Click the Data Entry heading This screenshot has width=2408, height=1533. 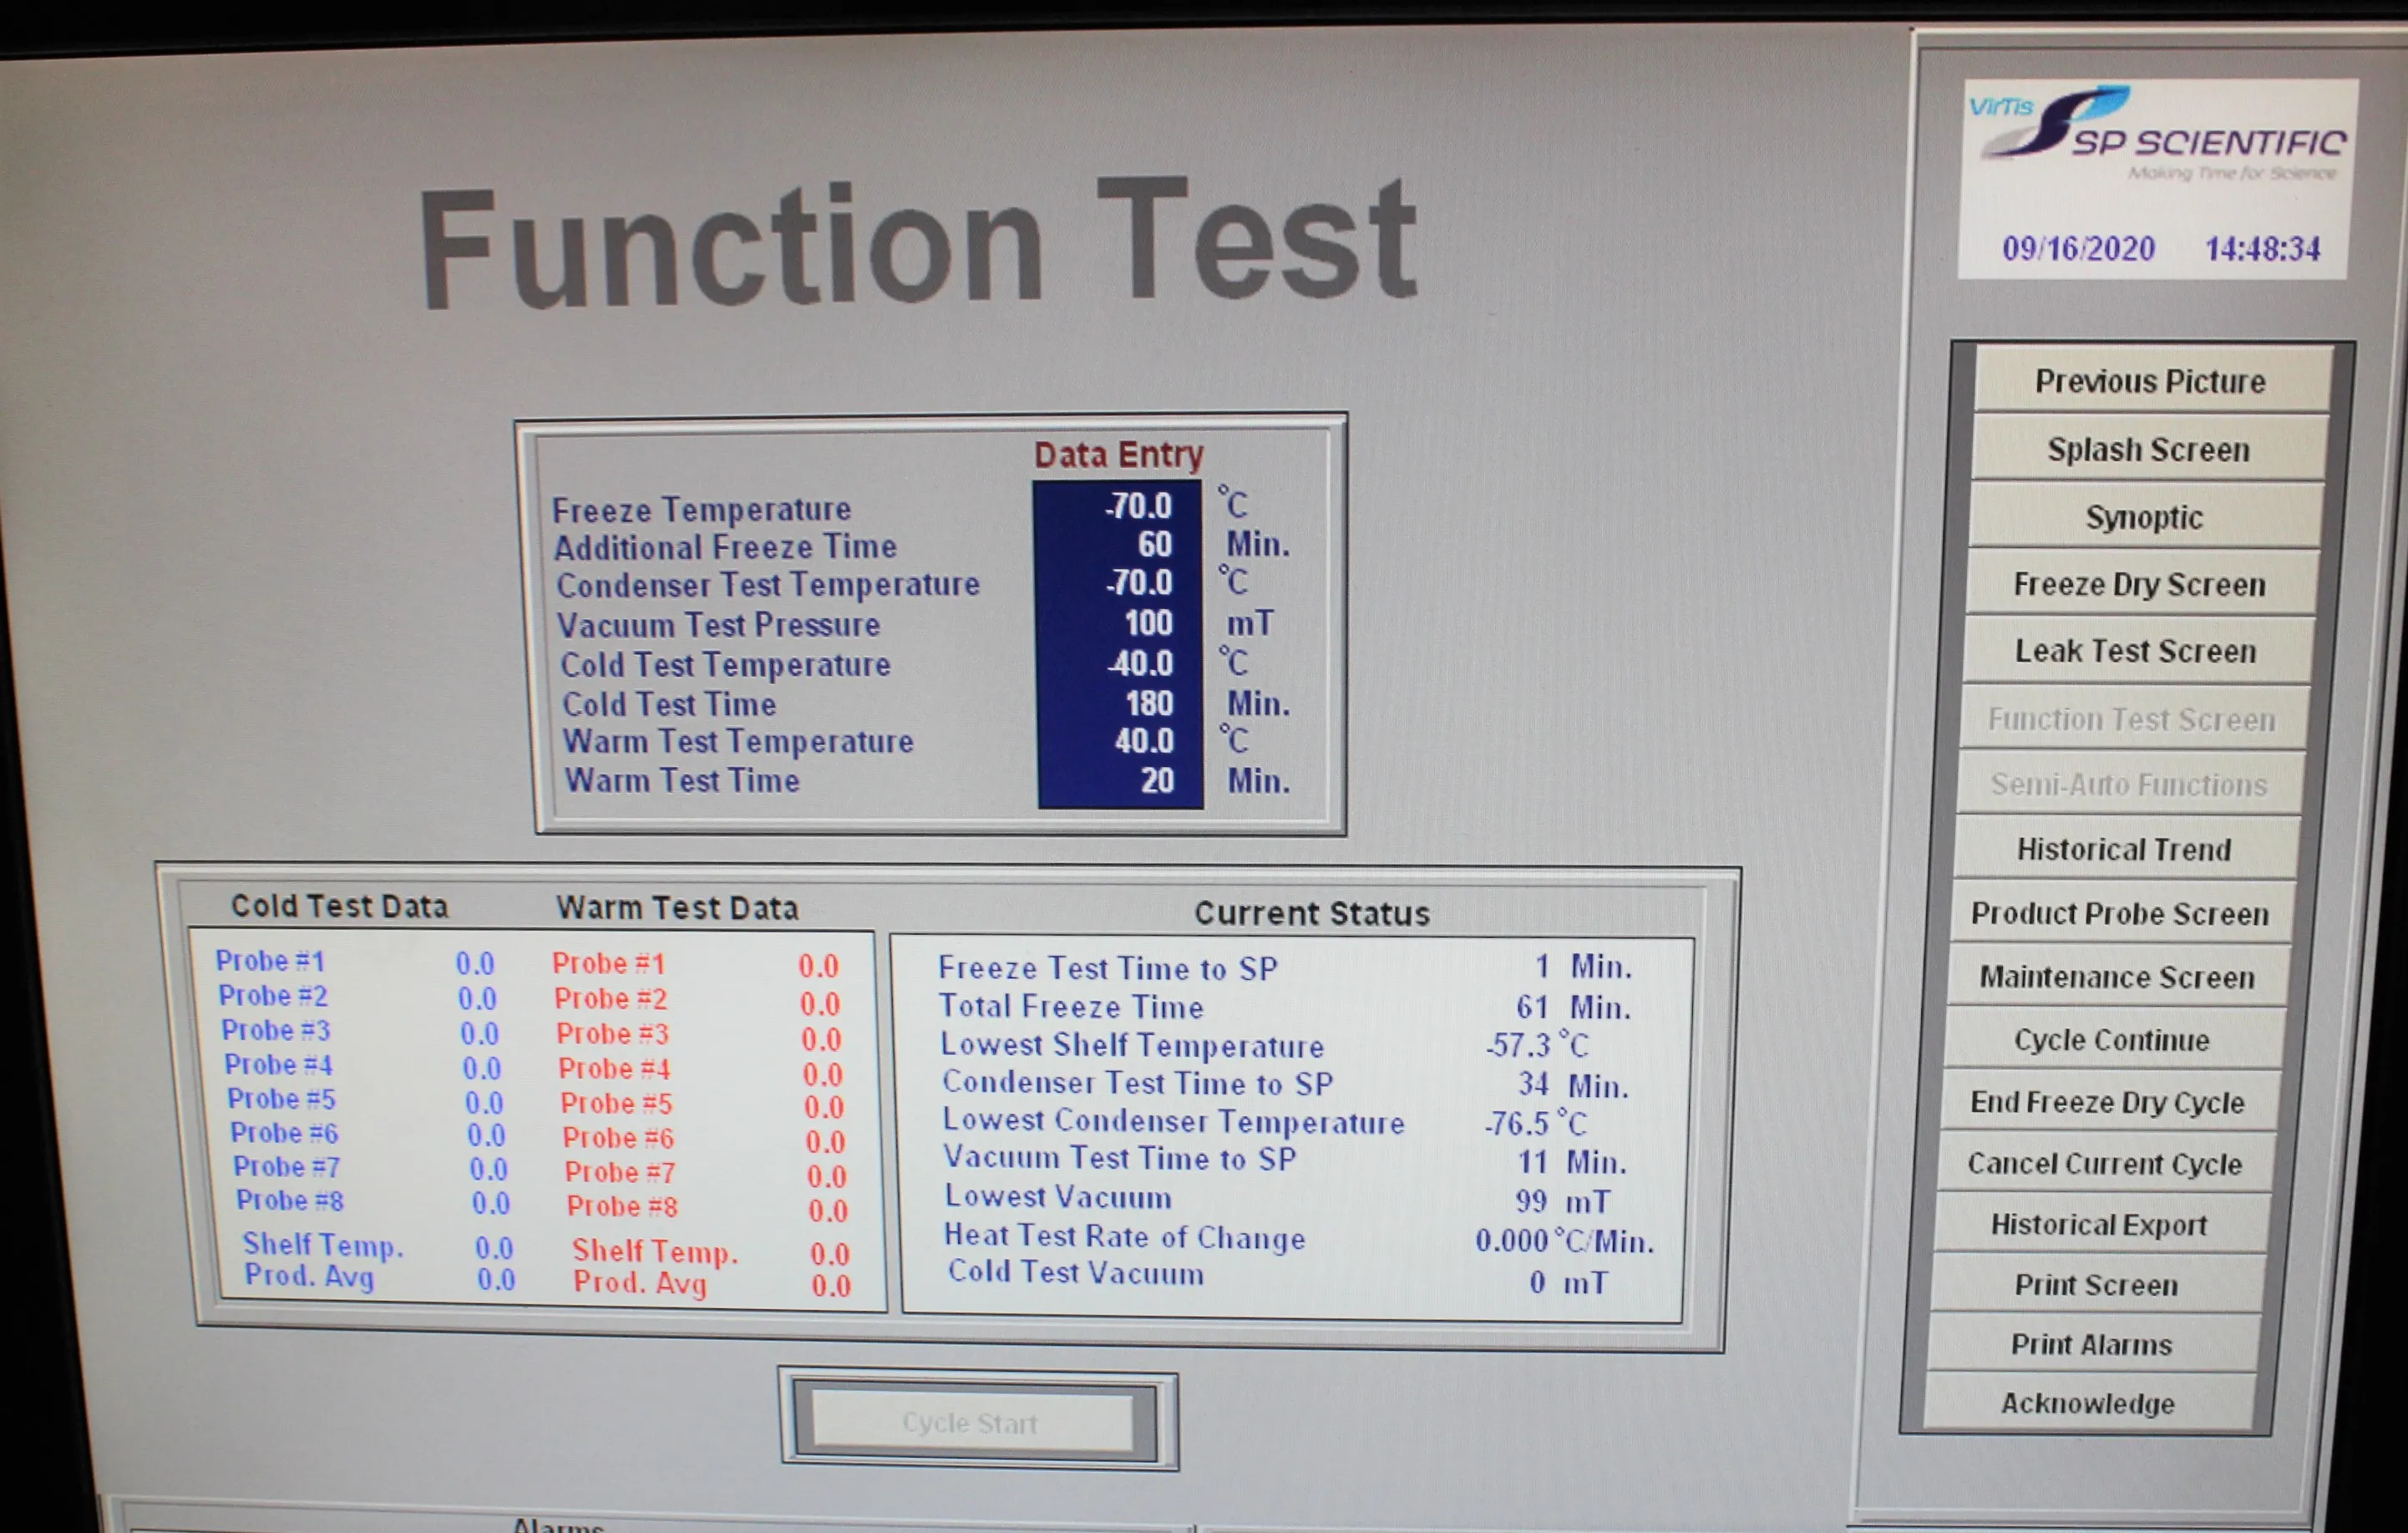point(1118,454)
